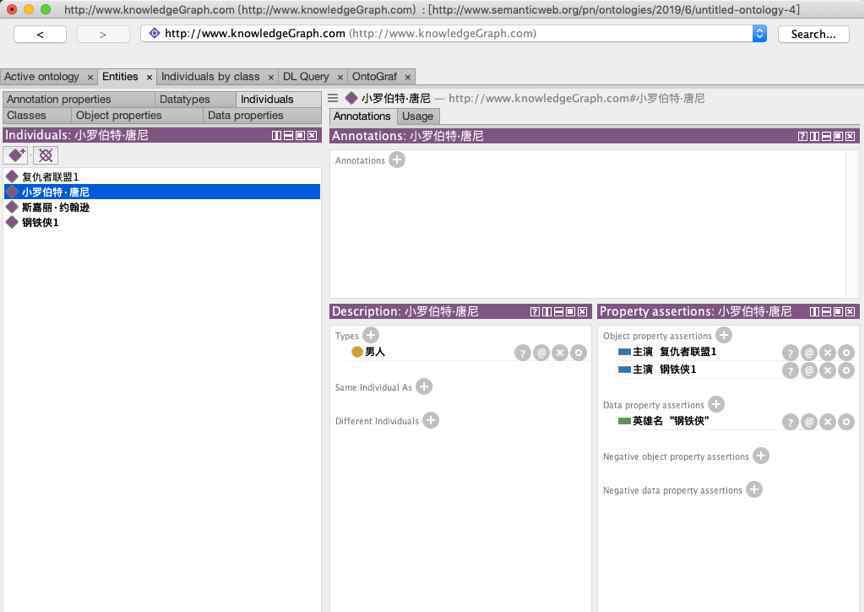Go forward with the > navigation button
This screenshot has width=864, height=612.
click(103, 34)
